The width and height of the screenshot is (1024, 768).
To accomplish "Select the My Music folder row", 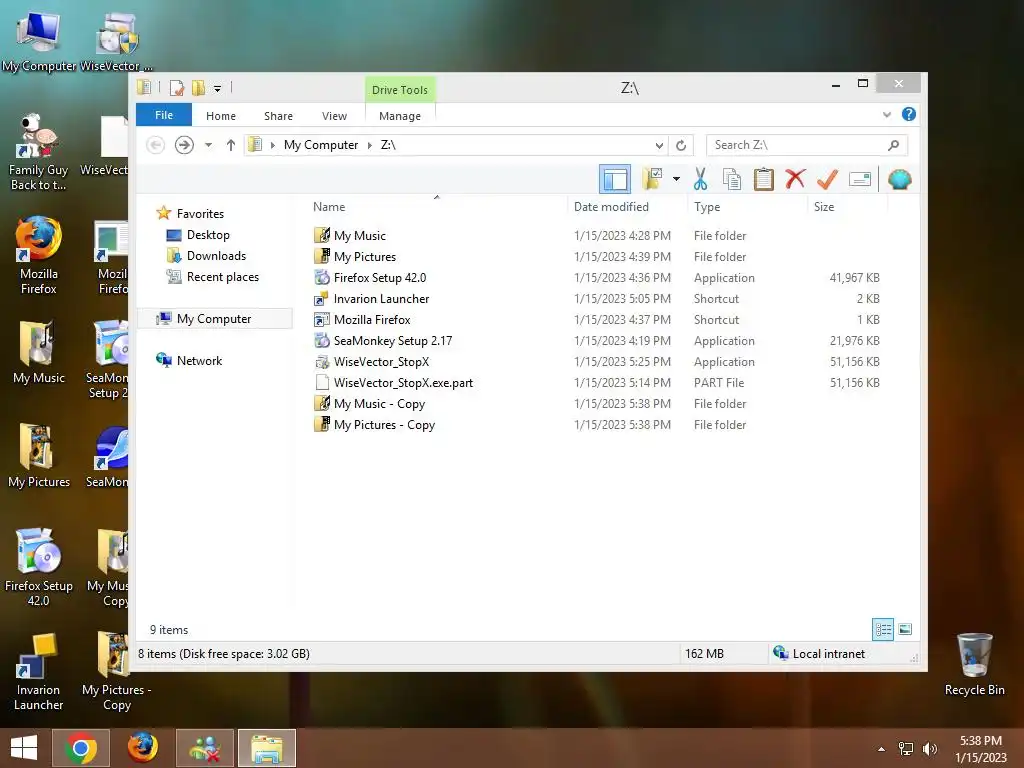I will [x=596, y=236].
